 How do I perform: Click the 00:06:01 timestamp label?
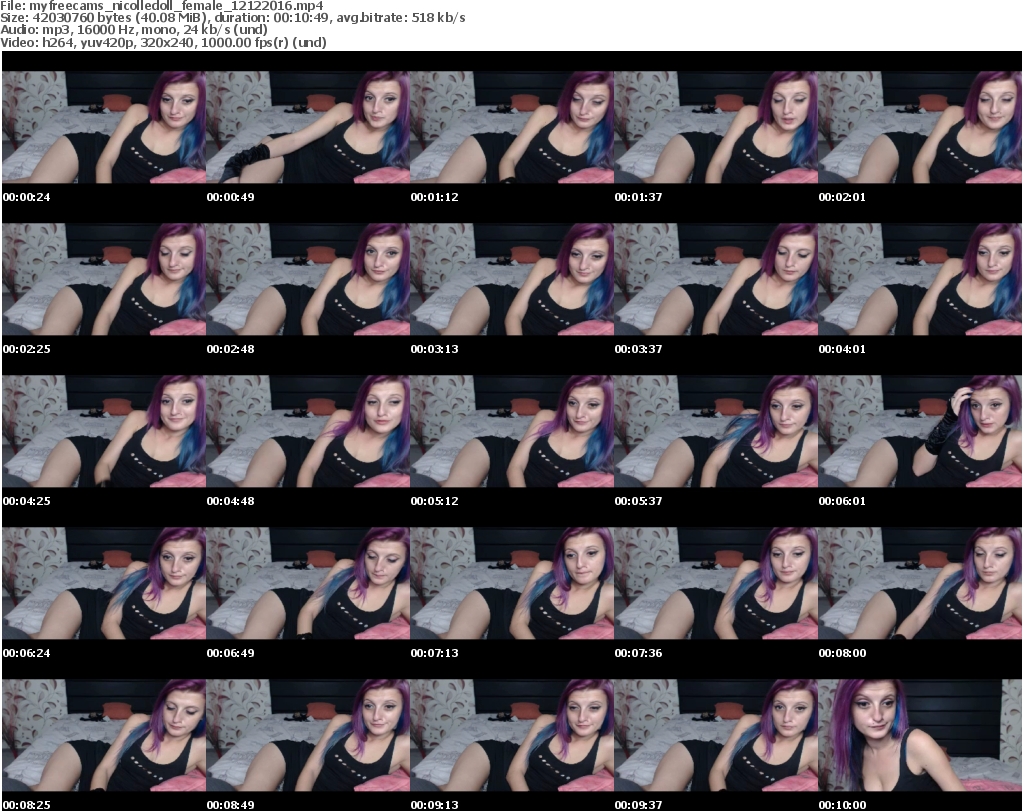pyautogui.click(x=842, y=501)
